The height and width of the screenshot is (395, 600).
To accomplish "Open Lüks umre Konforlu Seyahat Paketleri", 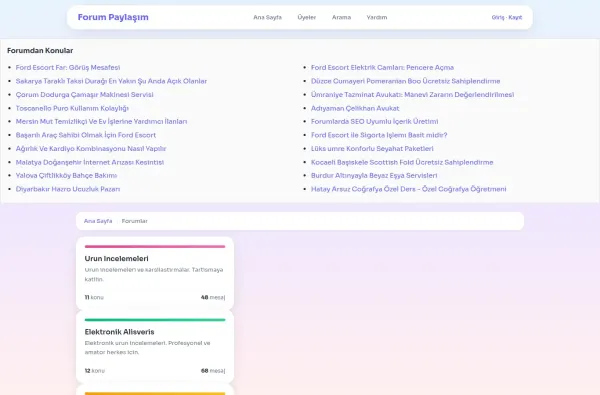I will pos(372,149).
